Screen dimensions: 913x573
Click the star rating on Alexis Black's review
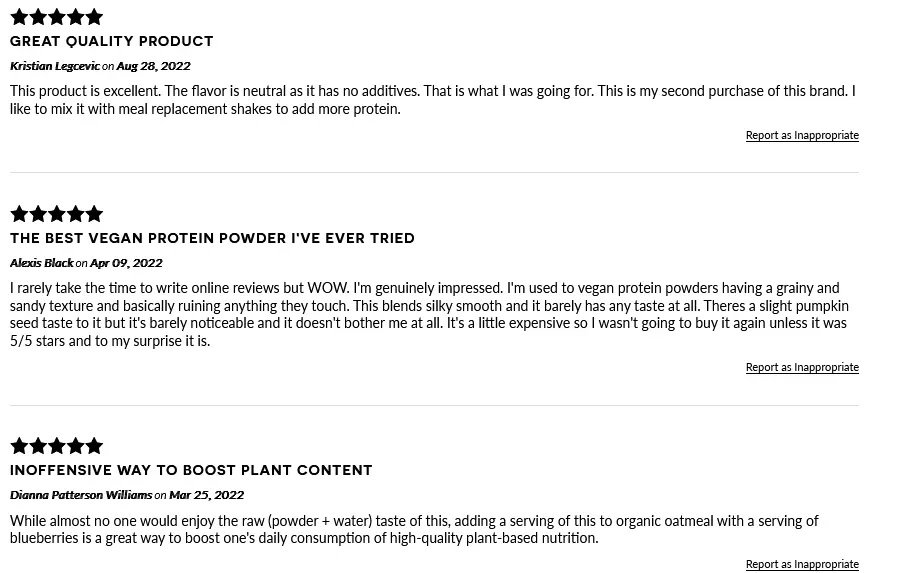pyautogui.click(x=56, y=214)
